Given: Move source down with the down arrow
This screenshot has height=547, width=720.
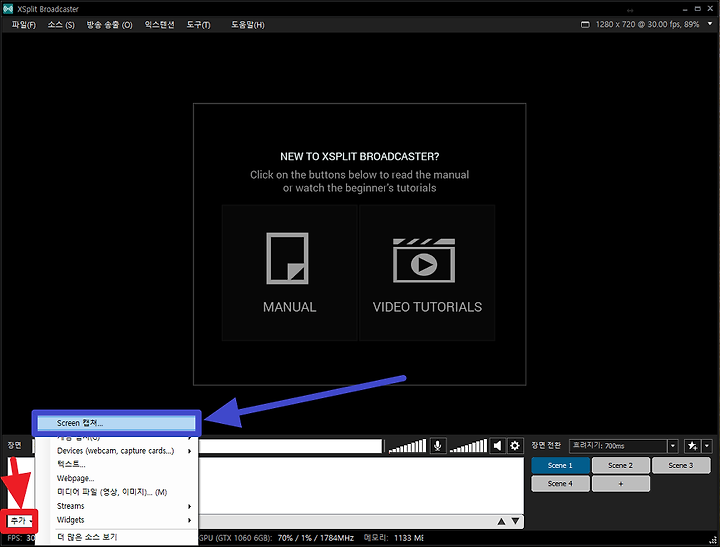Looking at the screenshot, I should click(x=516, y=521).
